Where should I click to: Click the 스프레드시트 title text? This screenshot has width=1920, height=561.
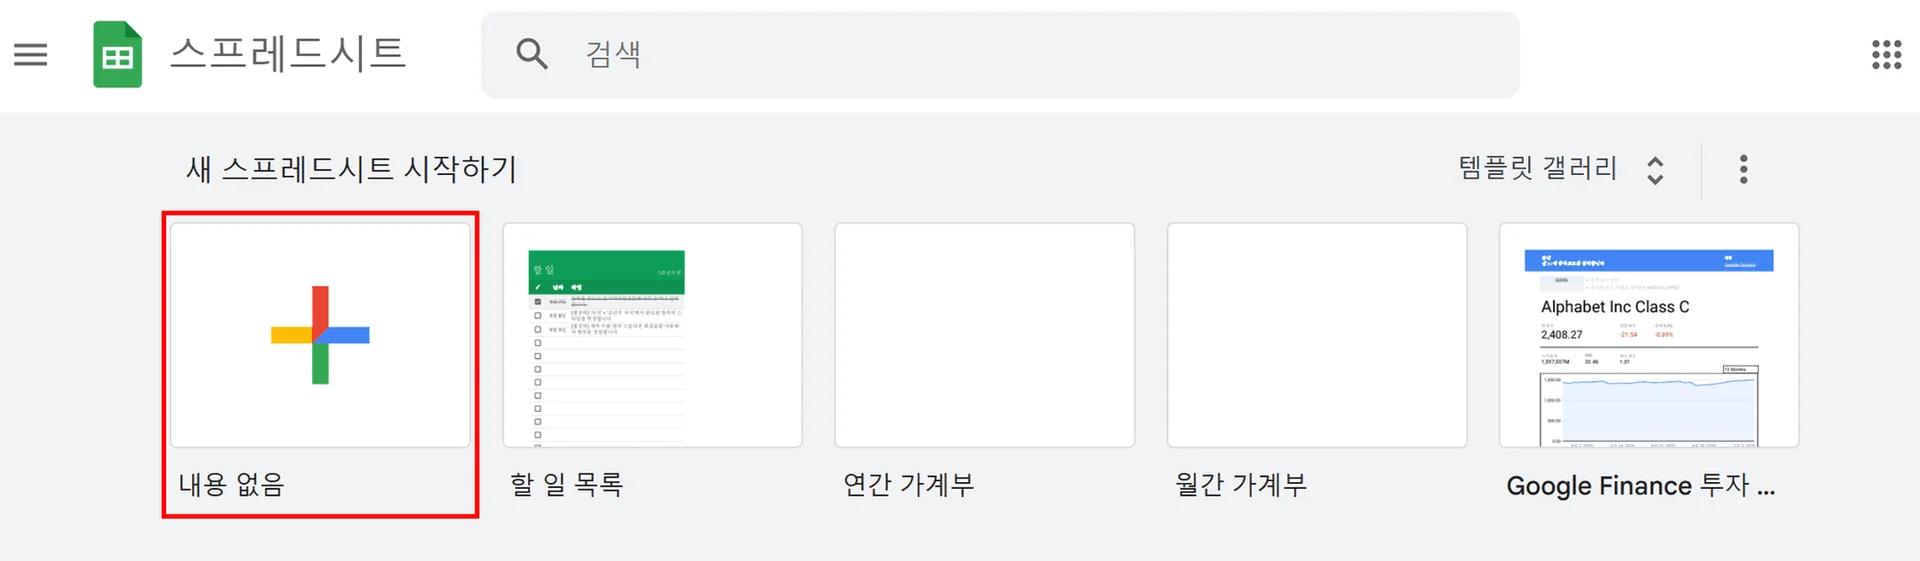[x=288, y=54]
